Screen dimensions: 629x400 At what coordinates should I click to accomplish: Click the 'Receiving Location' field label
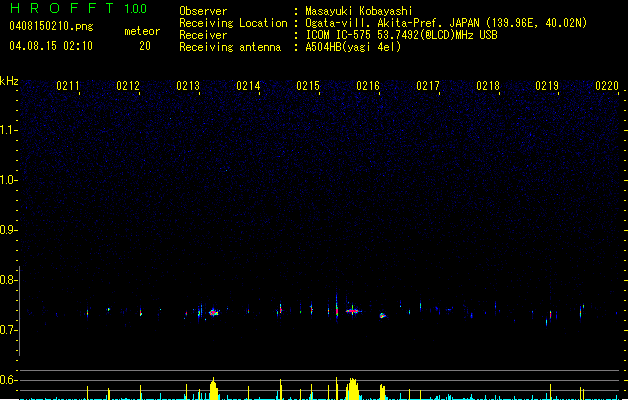(233, 23)
